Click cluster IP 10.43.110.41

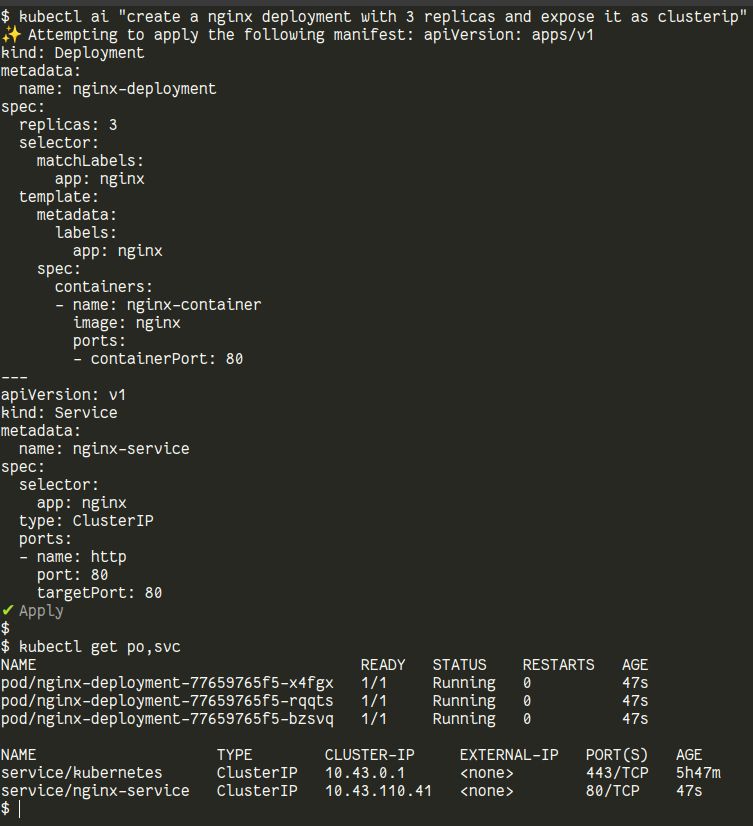[x=378, y=791]
